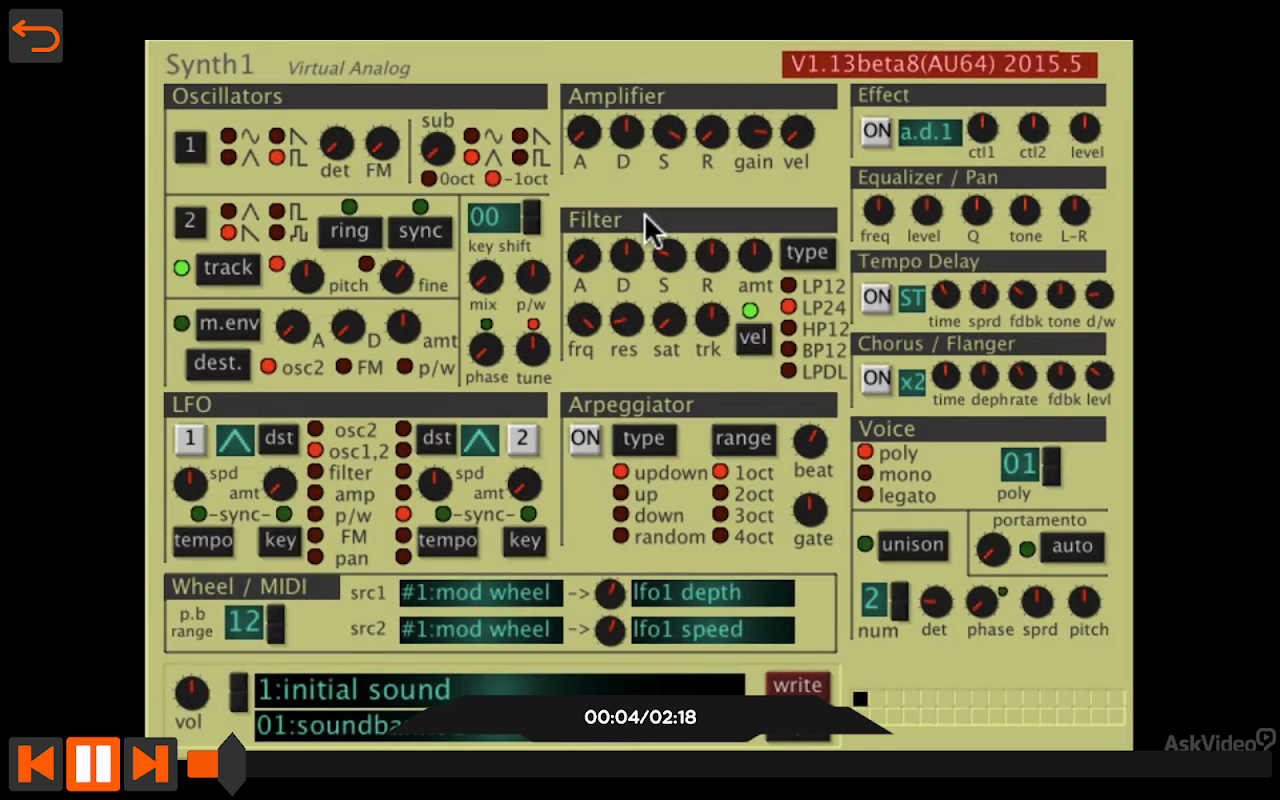Image resolution: width=1280 pixels, height=800 pixels.
Task: Click the write preset button
Action: tap(798, 686)
